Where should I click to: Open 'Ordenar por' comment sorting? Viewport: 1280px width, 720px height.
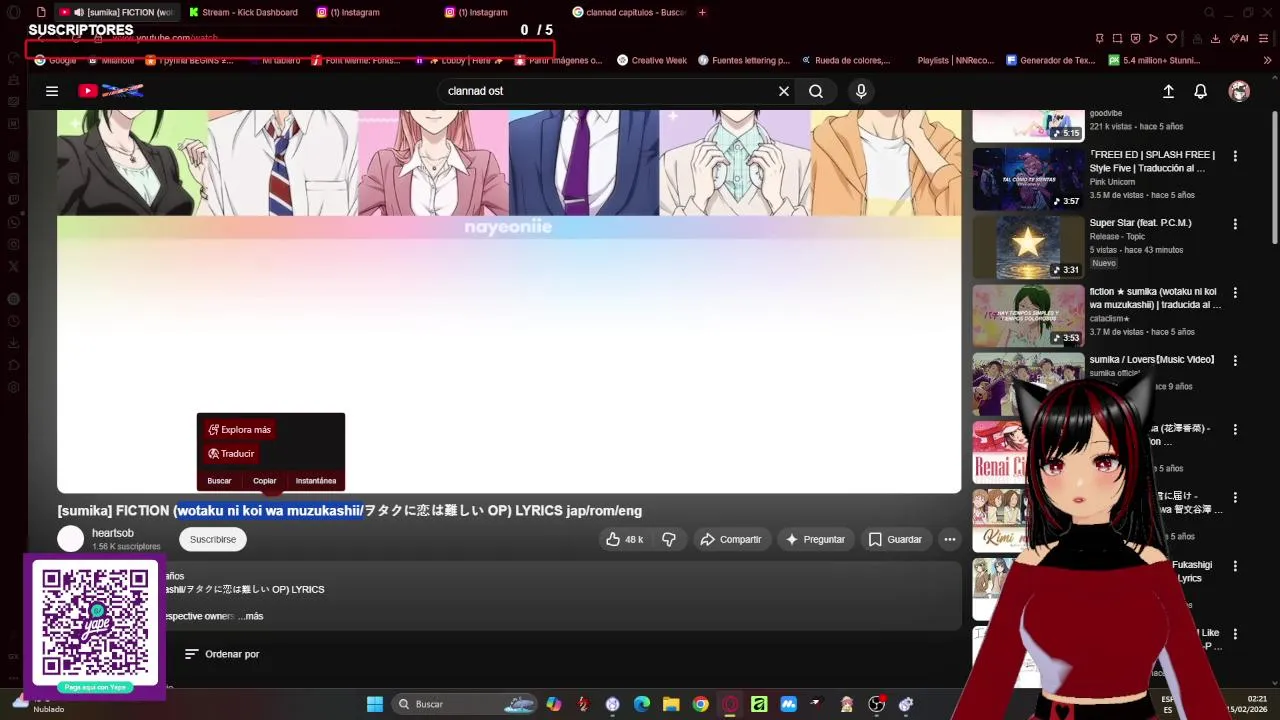point(222,654)
